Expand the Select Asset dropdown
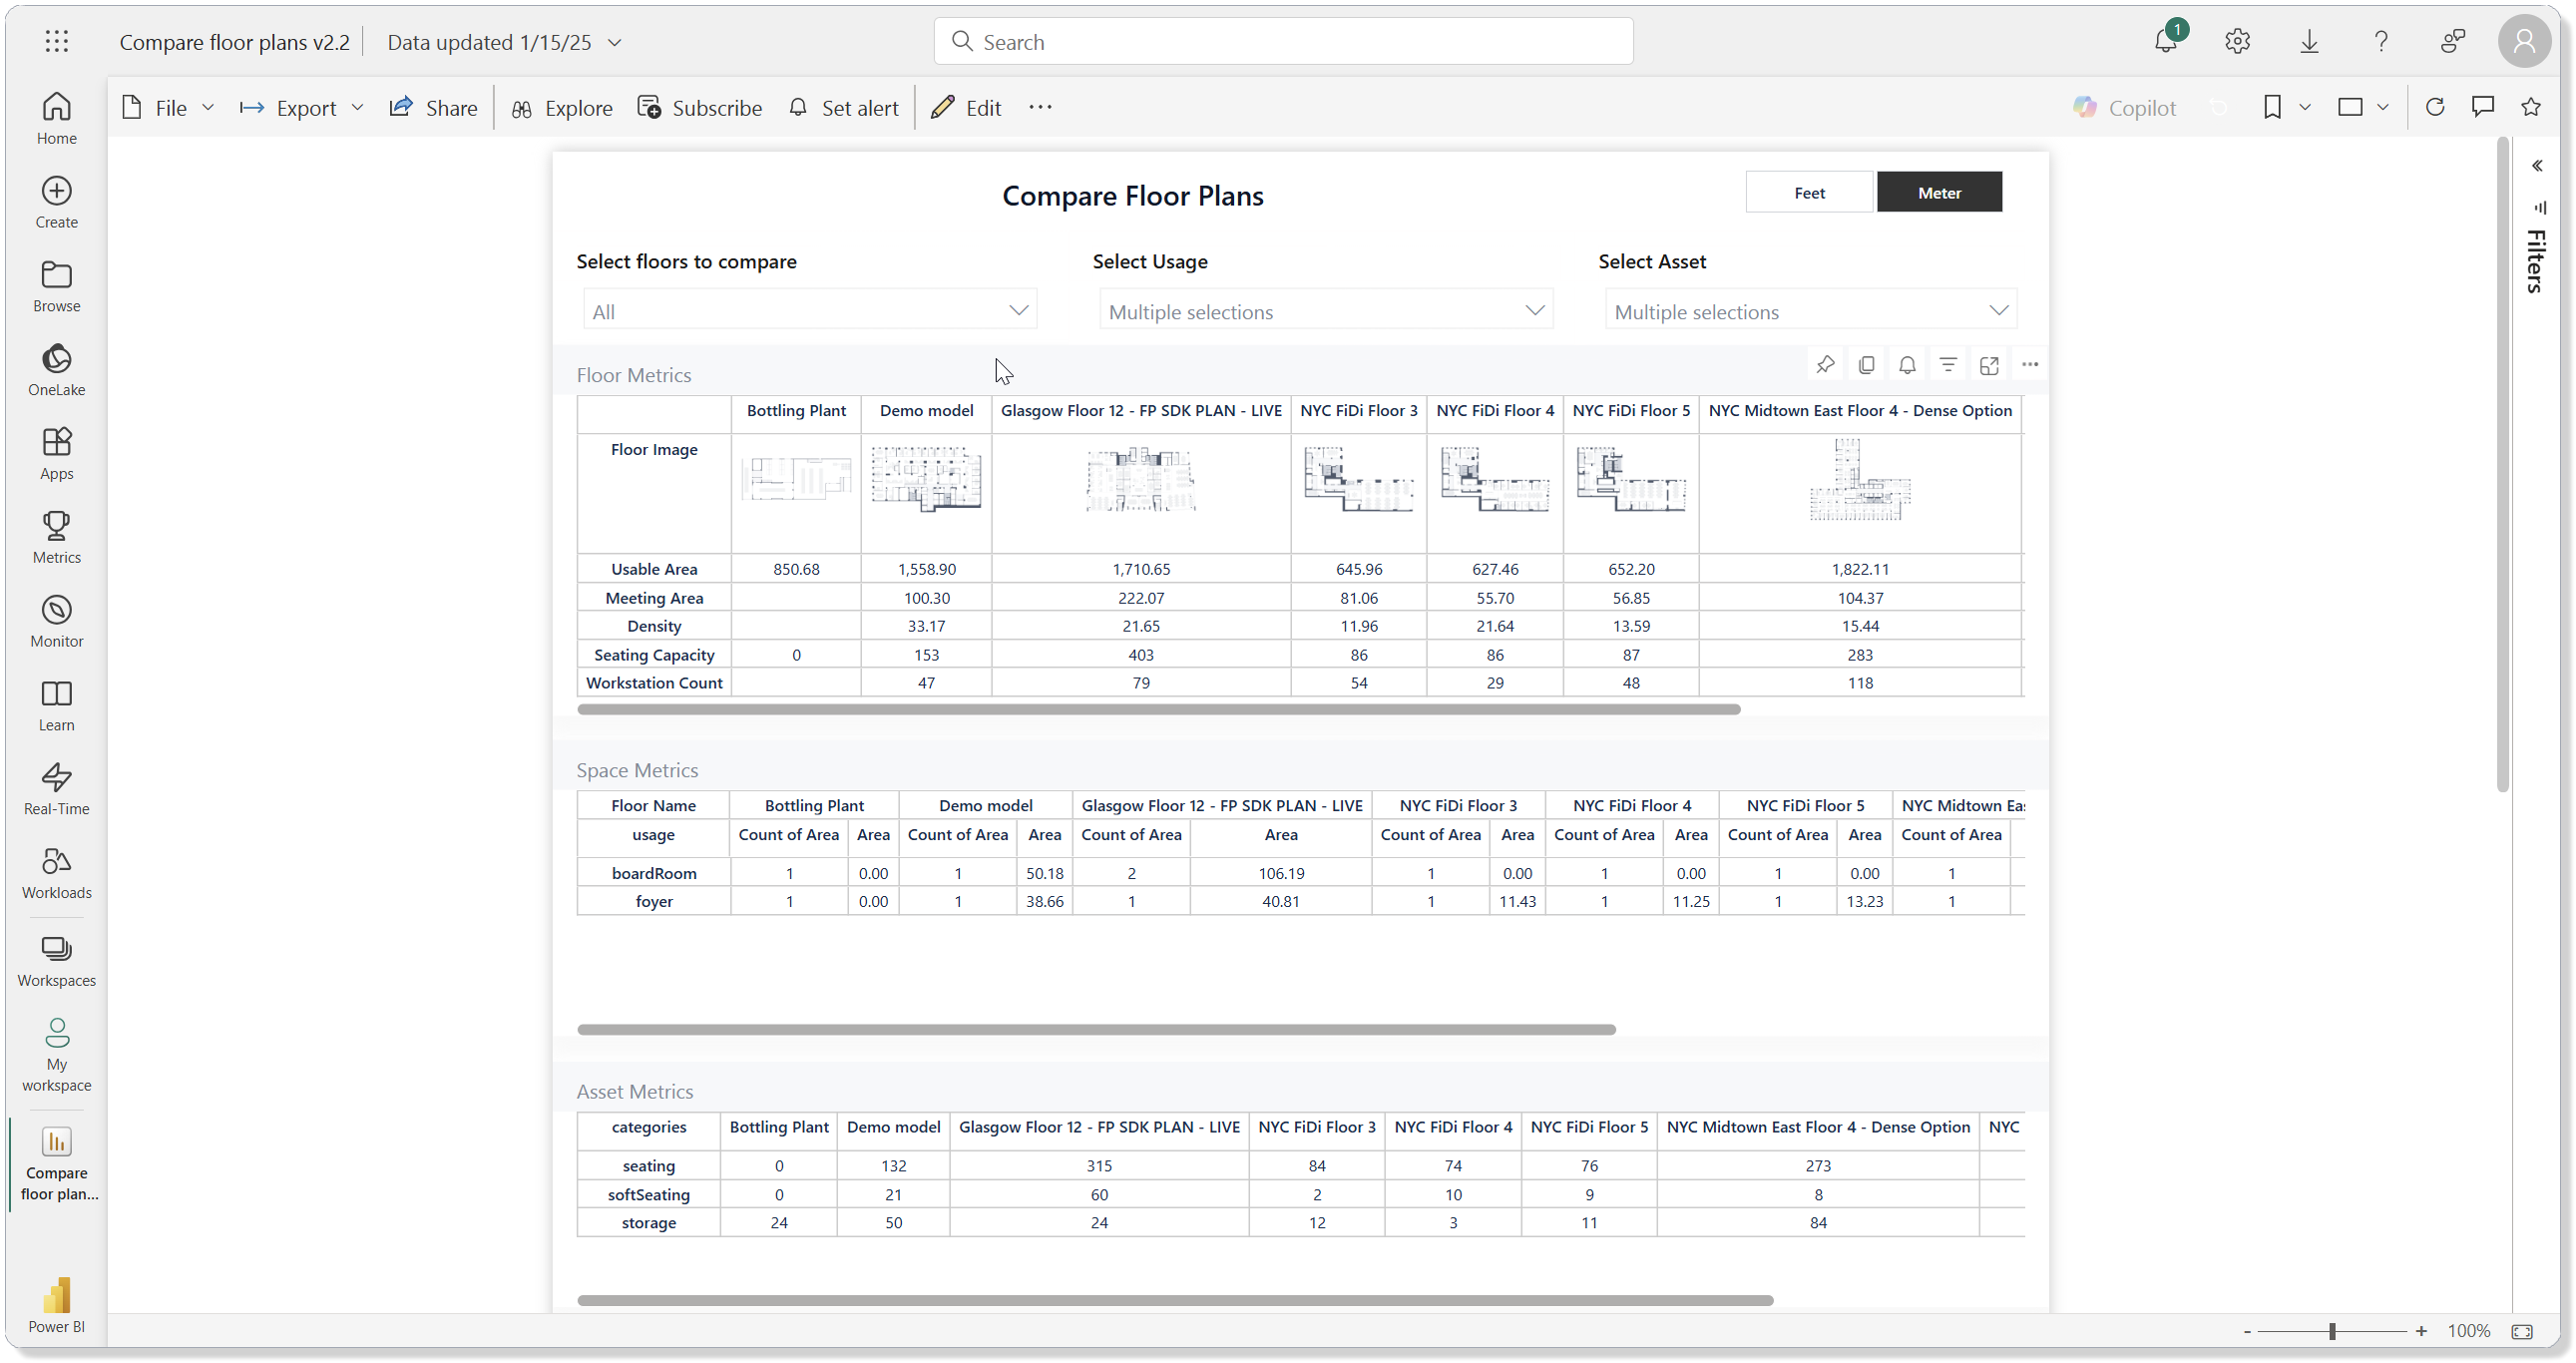 1810,310
